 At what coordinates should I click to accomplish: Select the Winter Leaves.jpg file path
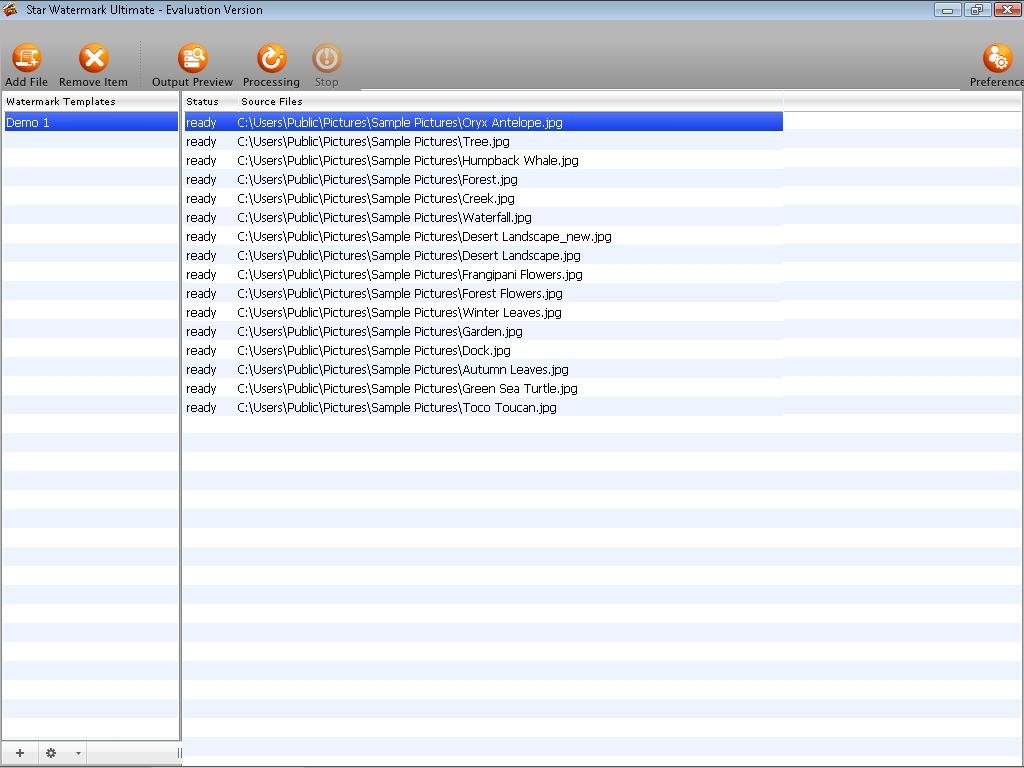399,312
